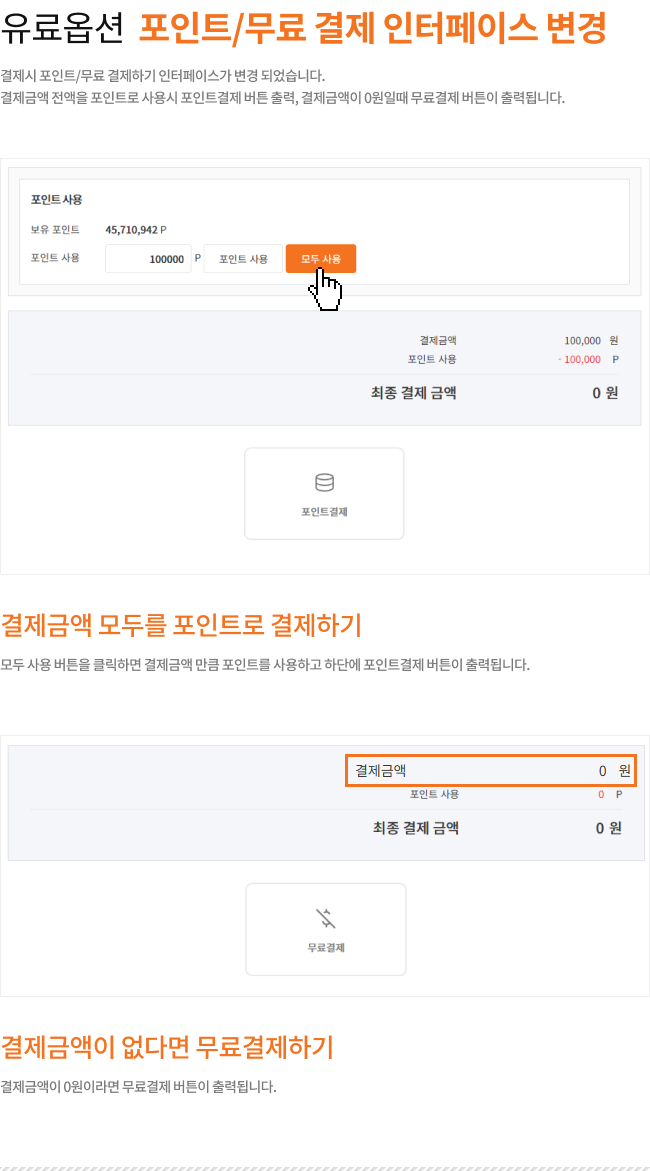The image size is (650, 1171).
Task: Click the orange 모두 사용 button
Action: (321, 258)
